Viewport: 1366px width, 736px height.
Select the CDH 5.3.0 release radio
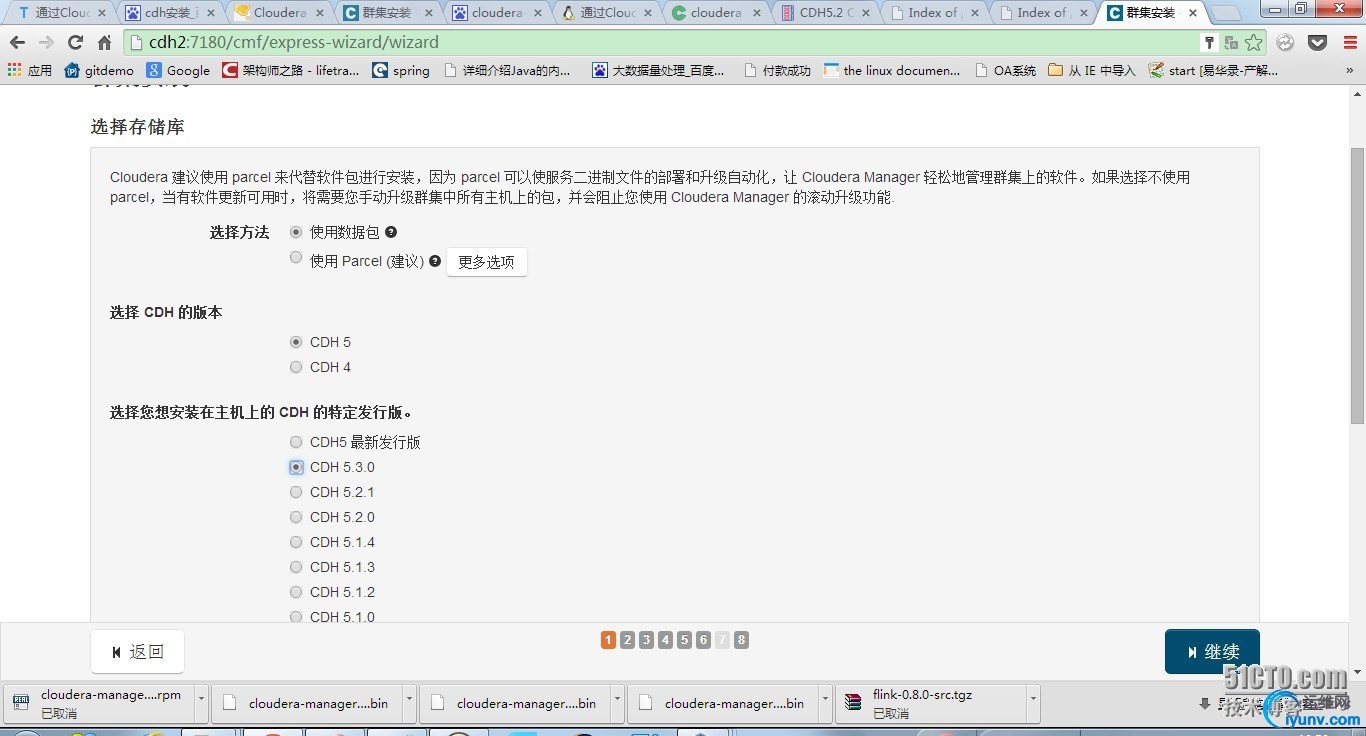tap(296, 467)
